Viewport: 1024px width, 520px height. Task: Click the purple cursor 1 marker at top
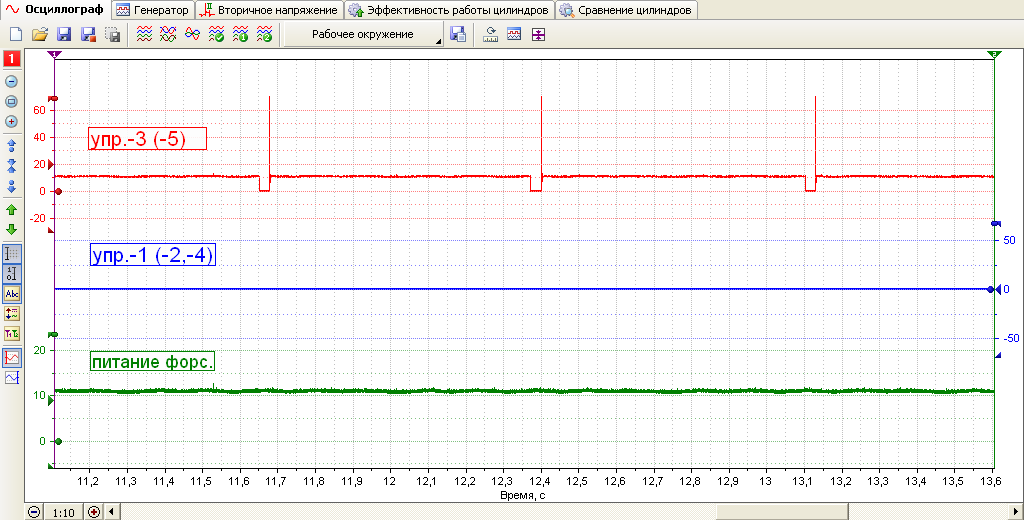[x=55, y=54]
